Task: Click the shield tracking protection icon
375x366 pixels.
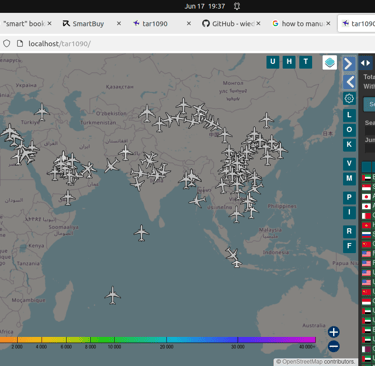Action: tap(7, 44)
